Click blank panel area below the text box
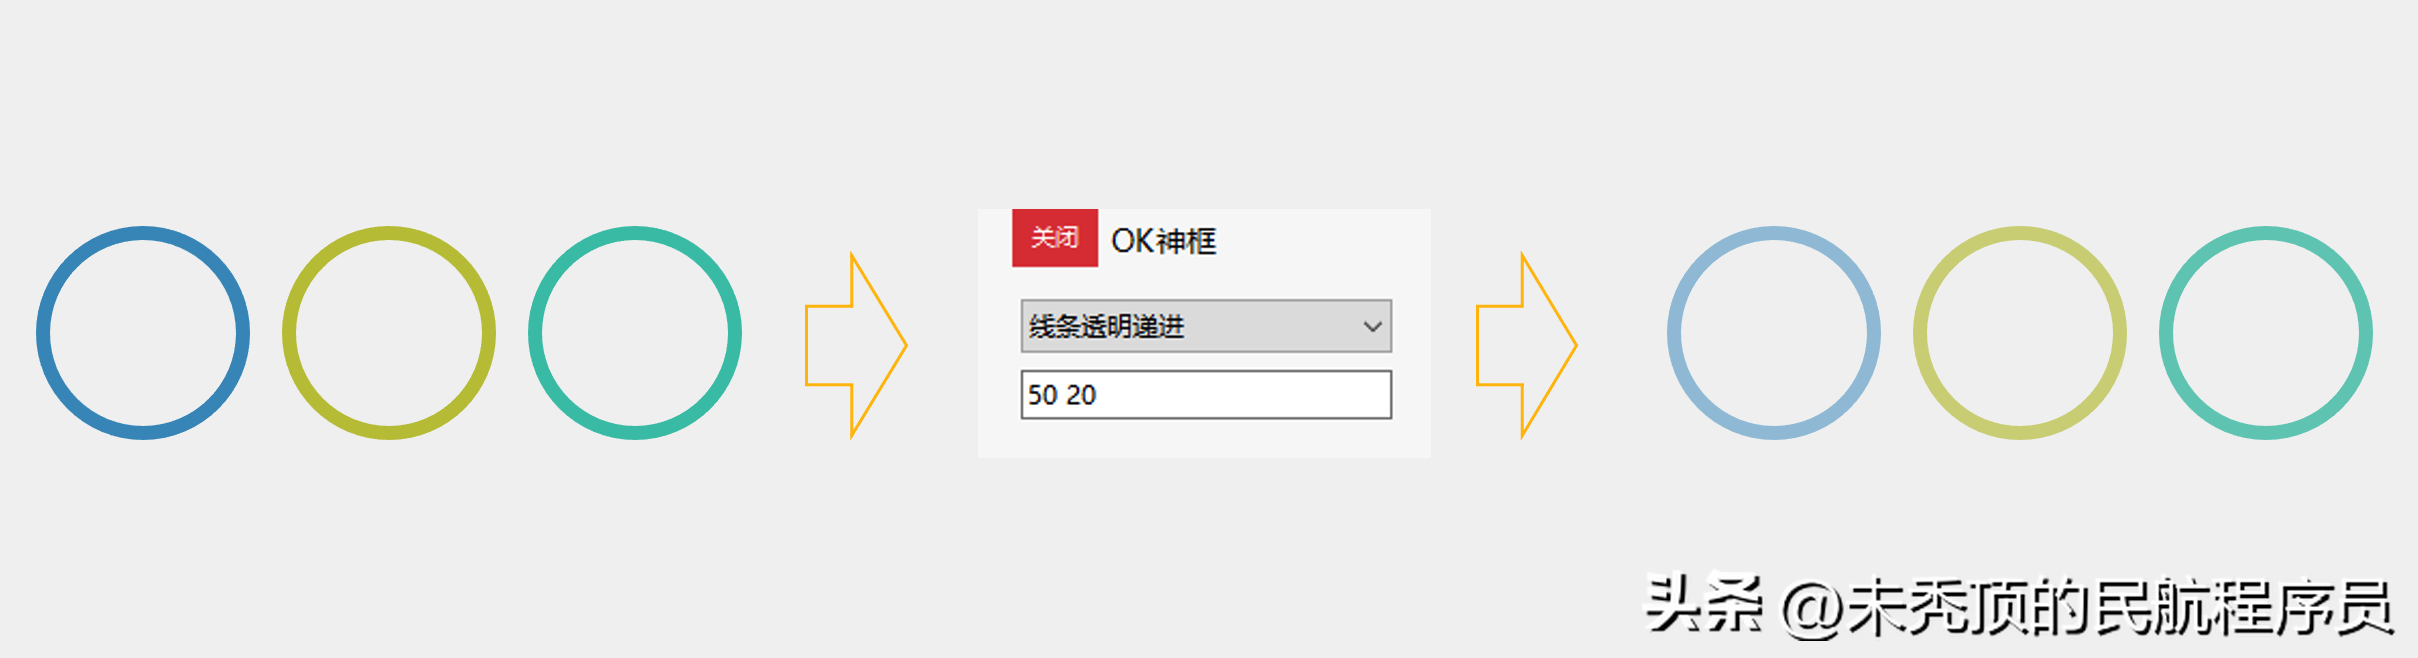Image resolution: width=2418 pixels, height=658 pixels. point(1204,438)
